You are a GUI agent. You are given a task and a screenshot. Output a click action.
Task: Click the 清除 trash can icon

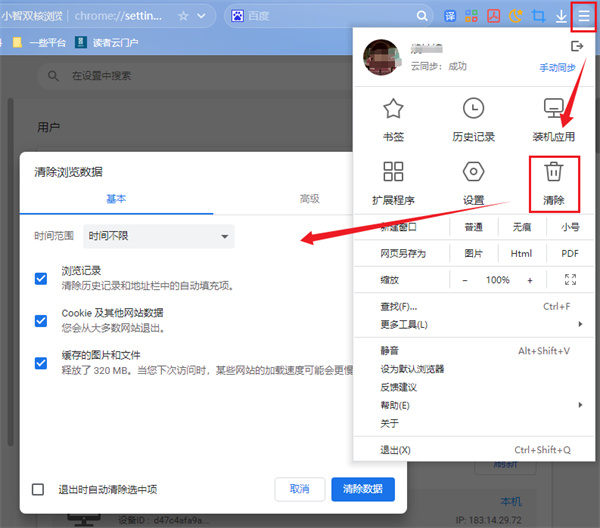[x=554, y=171]
